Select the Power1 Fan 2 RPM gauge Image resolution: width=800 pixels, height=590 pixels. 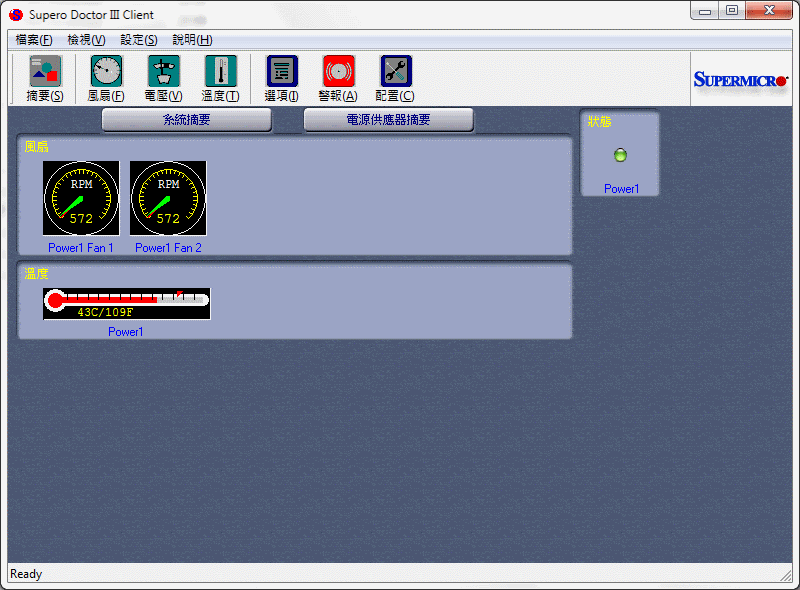(x=168, y=199)
